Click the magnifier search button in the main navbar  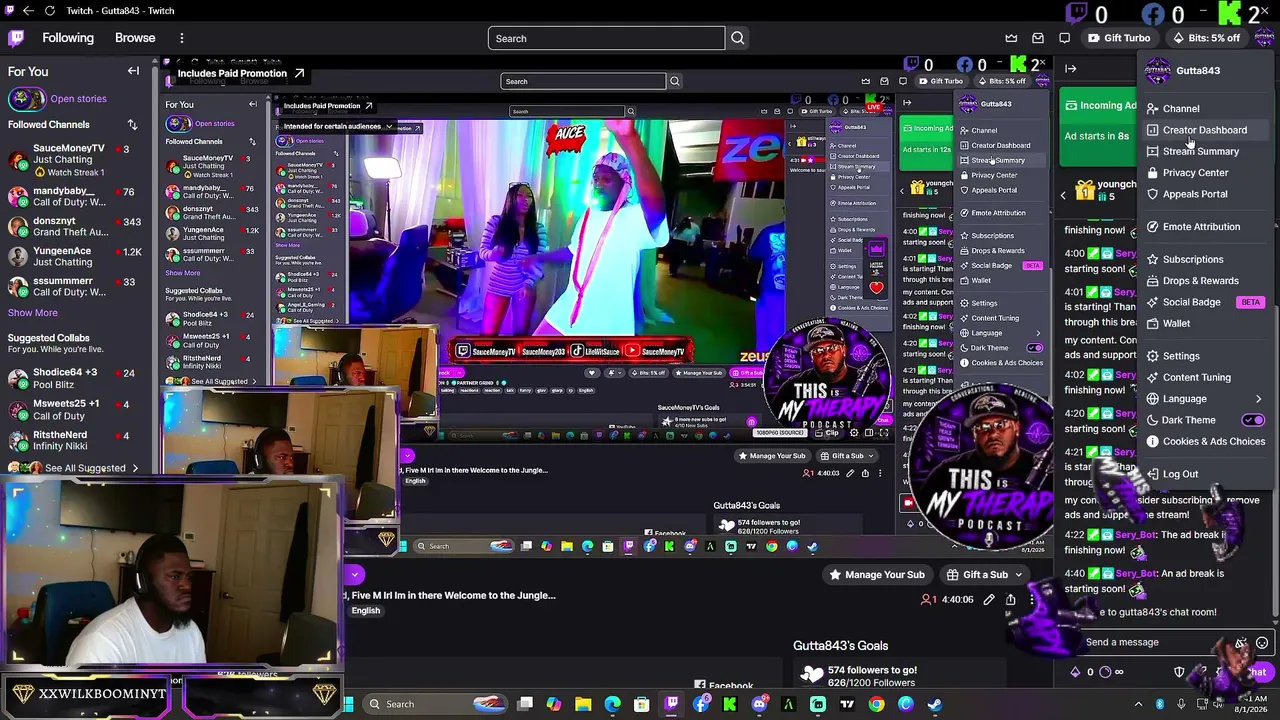tap(738, 38)
